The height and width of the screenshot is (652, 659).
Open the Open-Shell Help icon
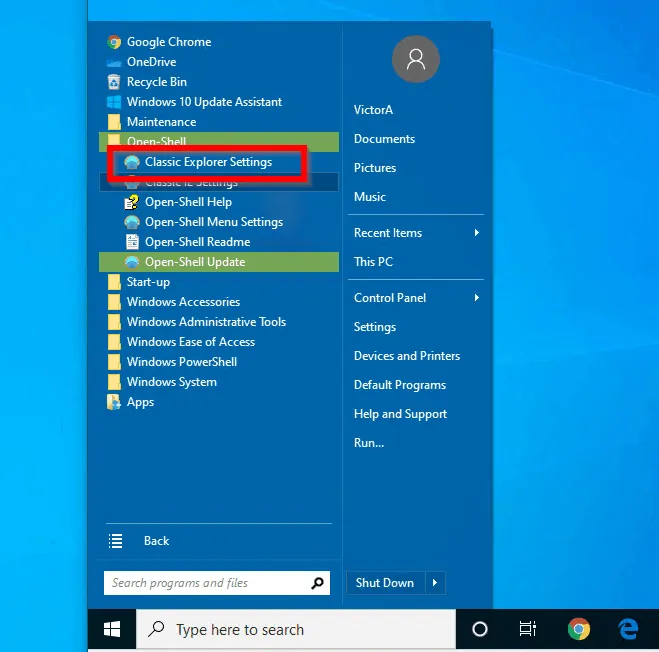tap(132, 202)
